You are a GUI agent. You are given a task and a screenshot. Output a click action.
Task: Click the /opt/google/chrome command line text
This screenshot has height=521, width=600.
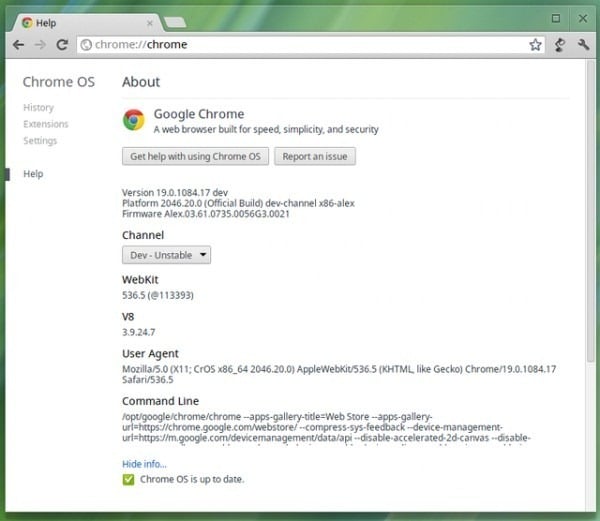326,427
